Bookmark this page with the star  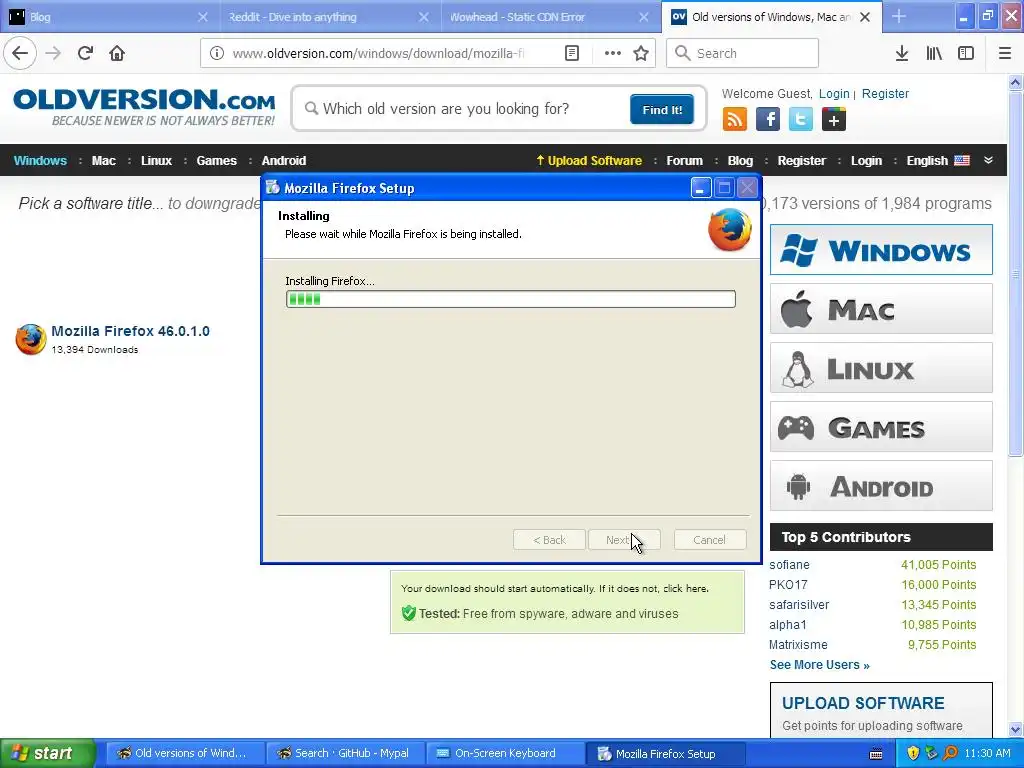coord(641,53)
